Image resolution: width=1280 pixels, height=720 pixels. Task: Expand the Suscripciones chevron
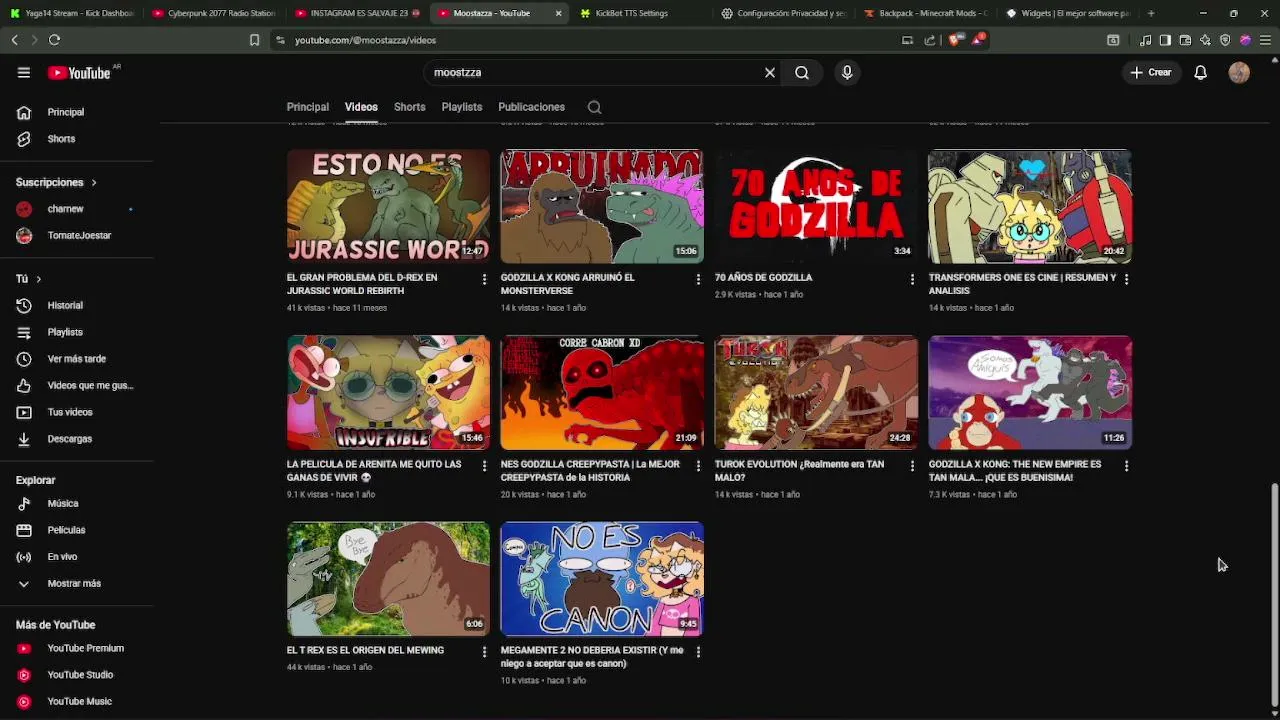coord(94,182)
